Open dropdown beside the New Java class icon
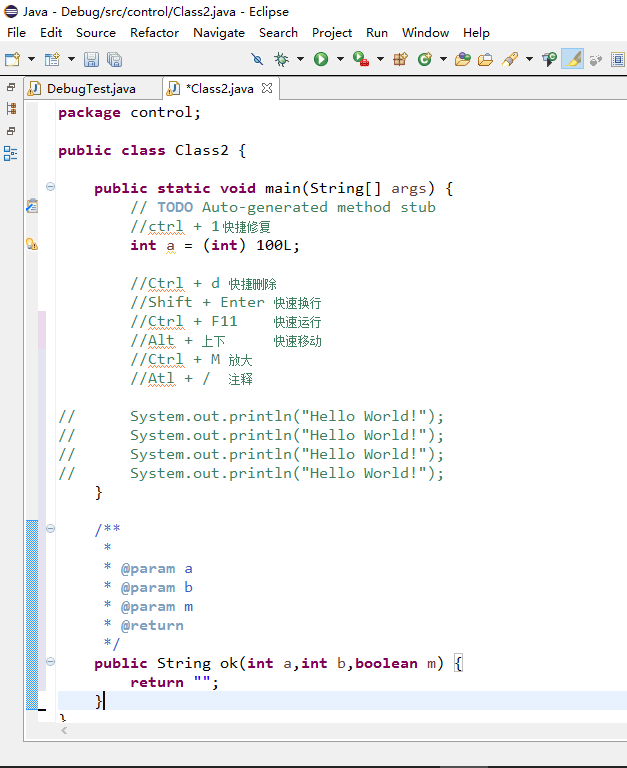This screenshot has height=768, width=627. pos(71,59)
